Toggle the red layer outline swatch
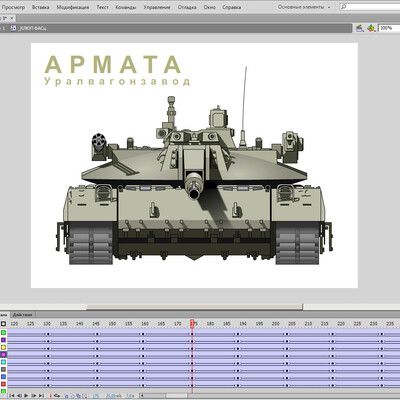 click(x=3, y=384)
